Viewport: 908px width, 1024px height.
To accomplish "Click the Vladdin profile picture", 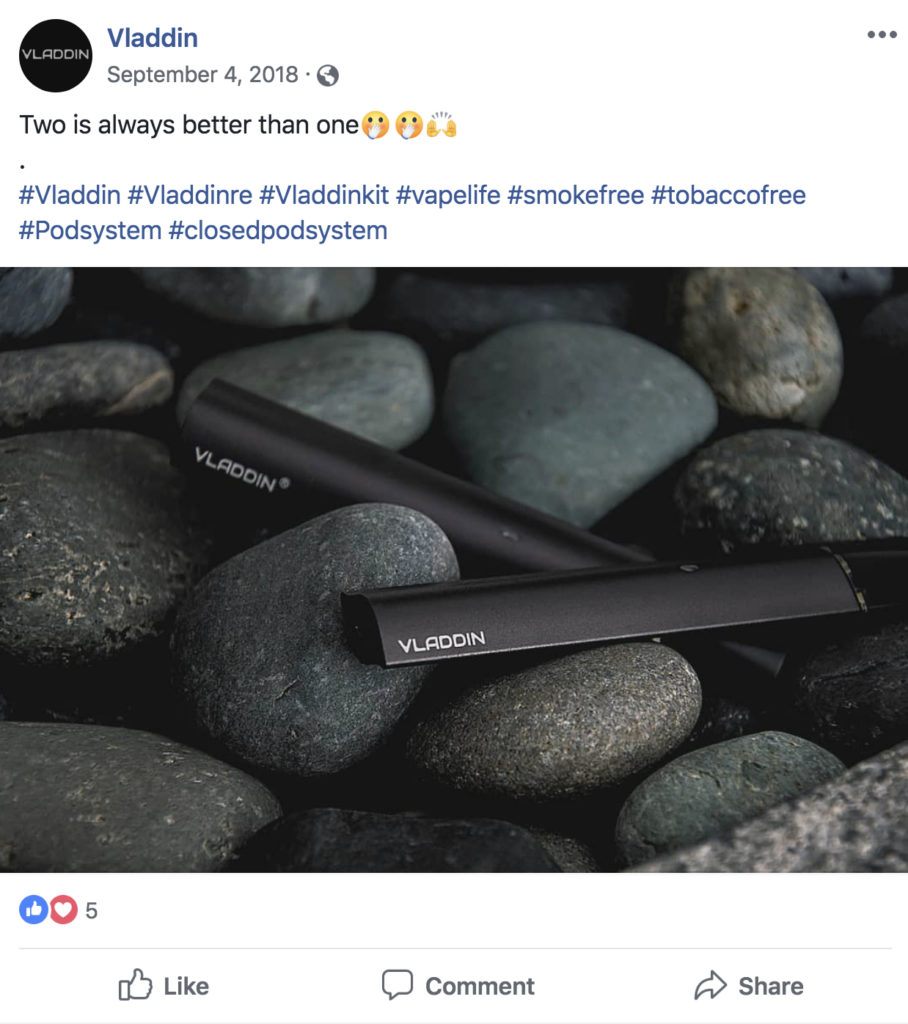I will (56, 56).
